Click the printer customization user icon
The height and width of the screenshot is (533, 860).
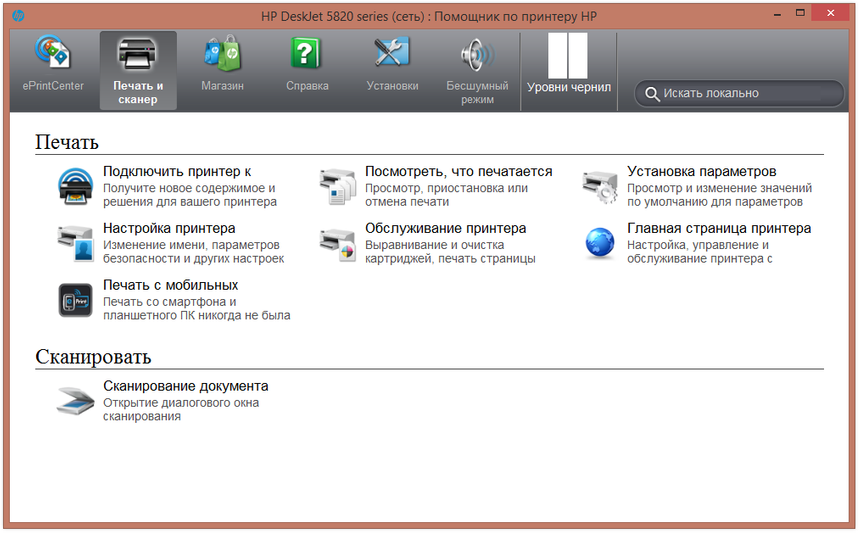pyautogui.click(x=75, y=243)
